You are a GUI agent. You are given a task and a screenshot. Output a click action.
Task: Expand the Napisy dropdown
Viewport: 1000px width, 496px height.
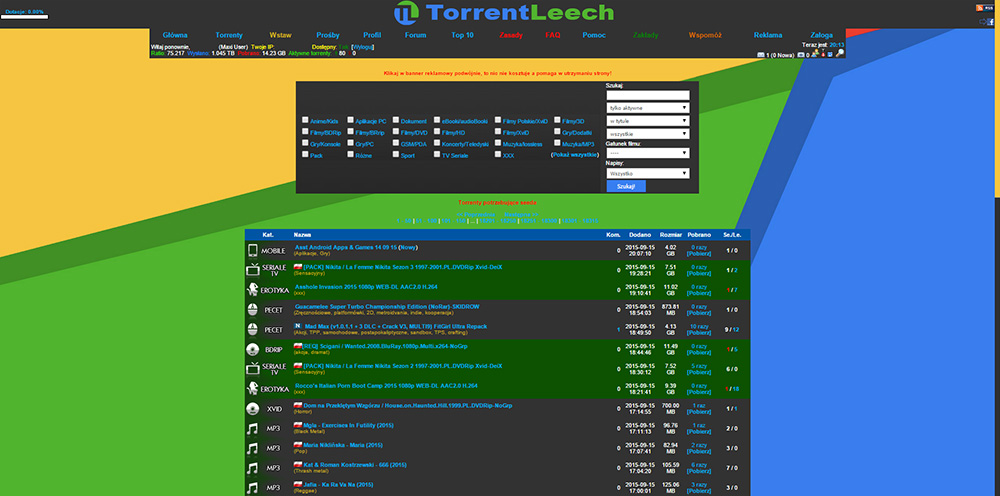click(x=648, y=173)
